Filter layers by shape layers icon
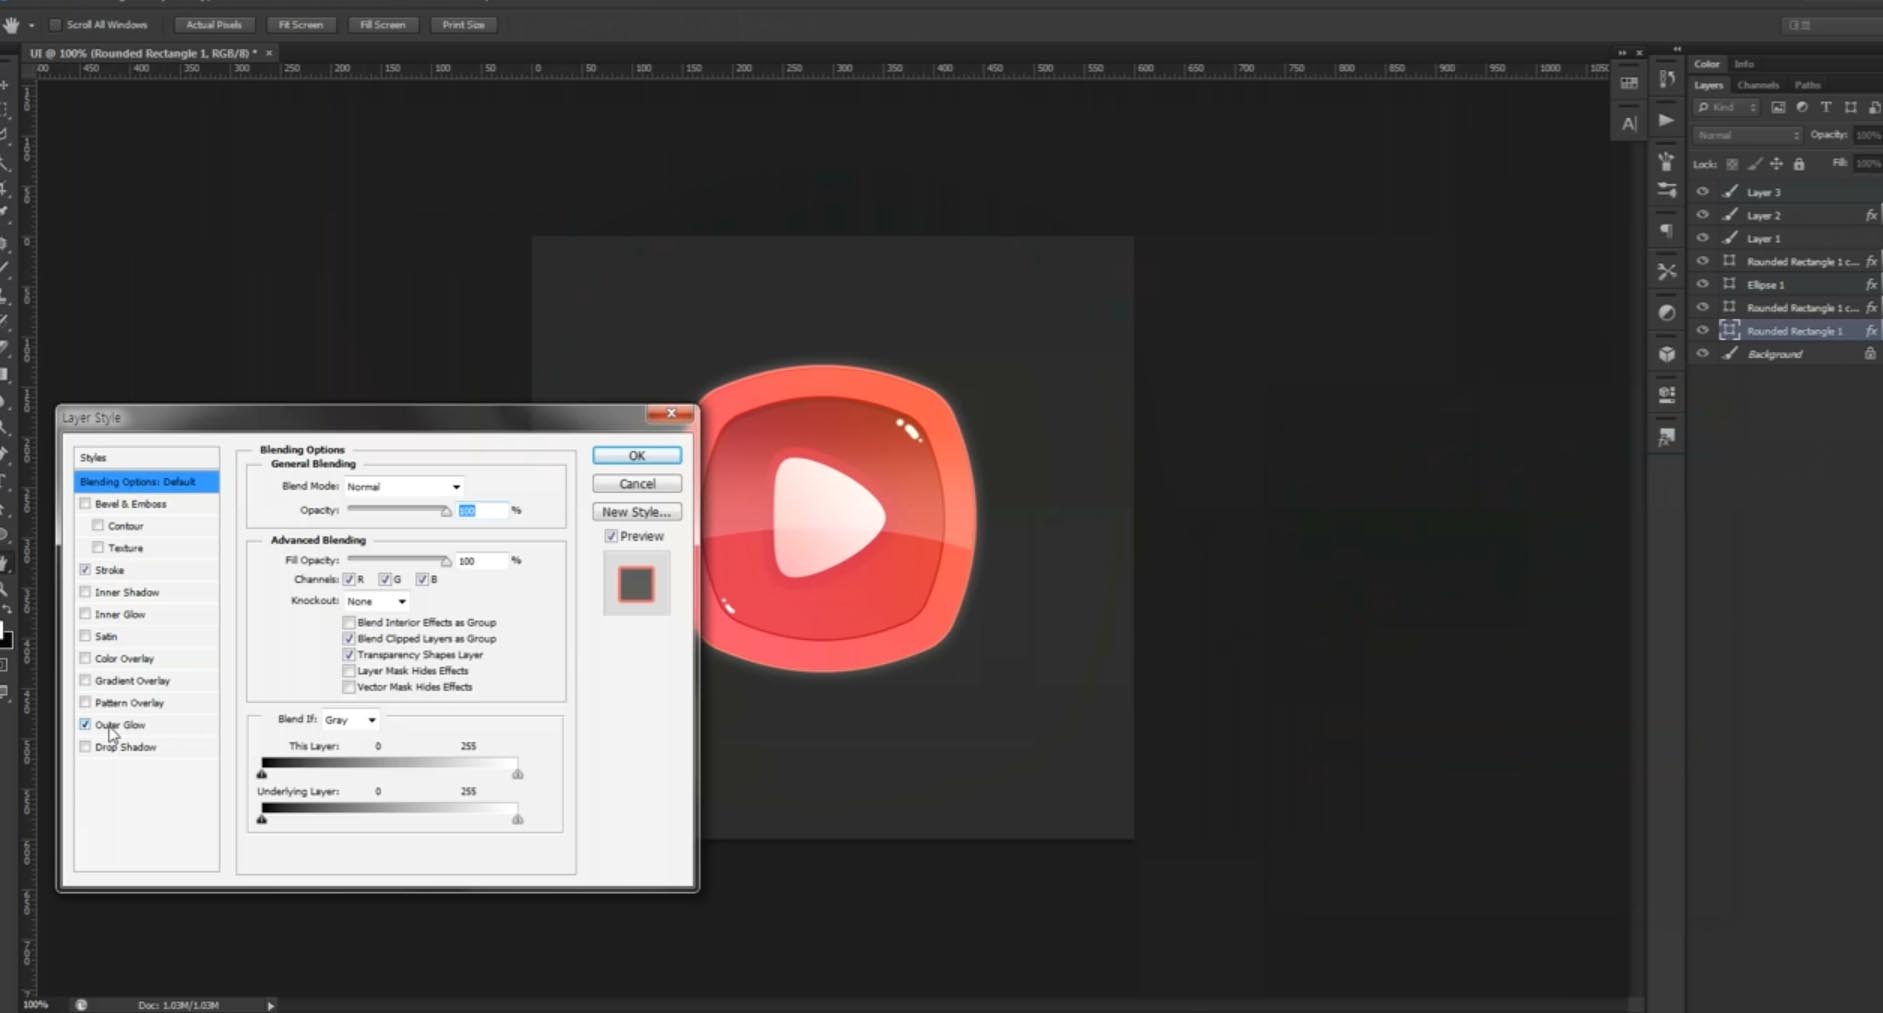 point(1851,107)
